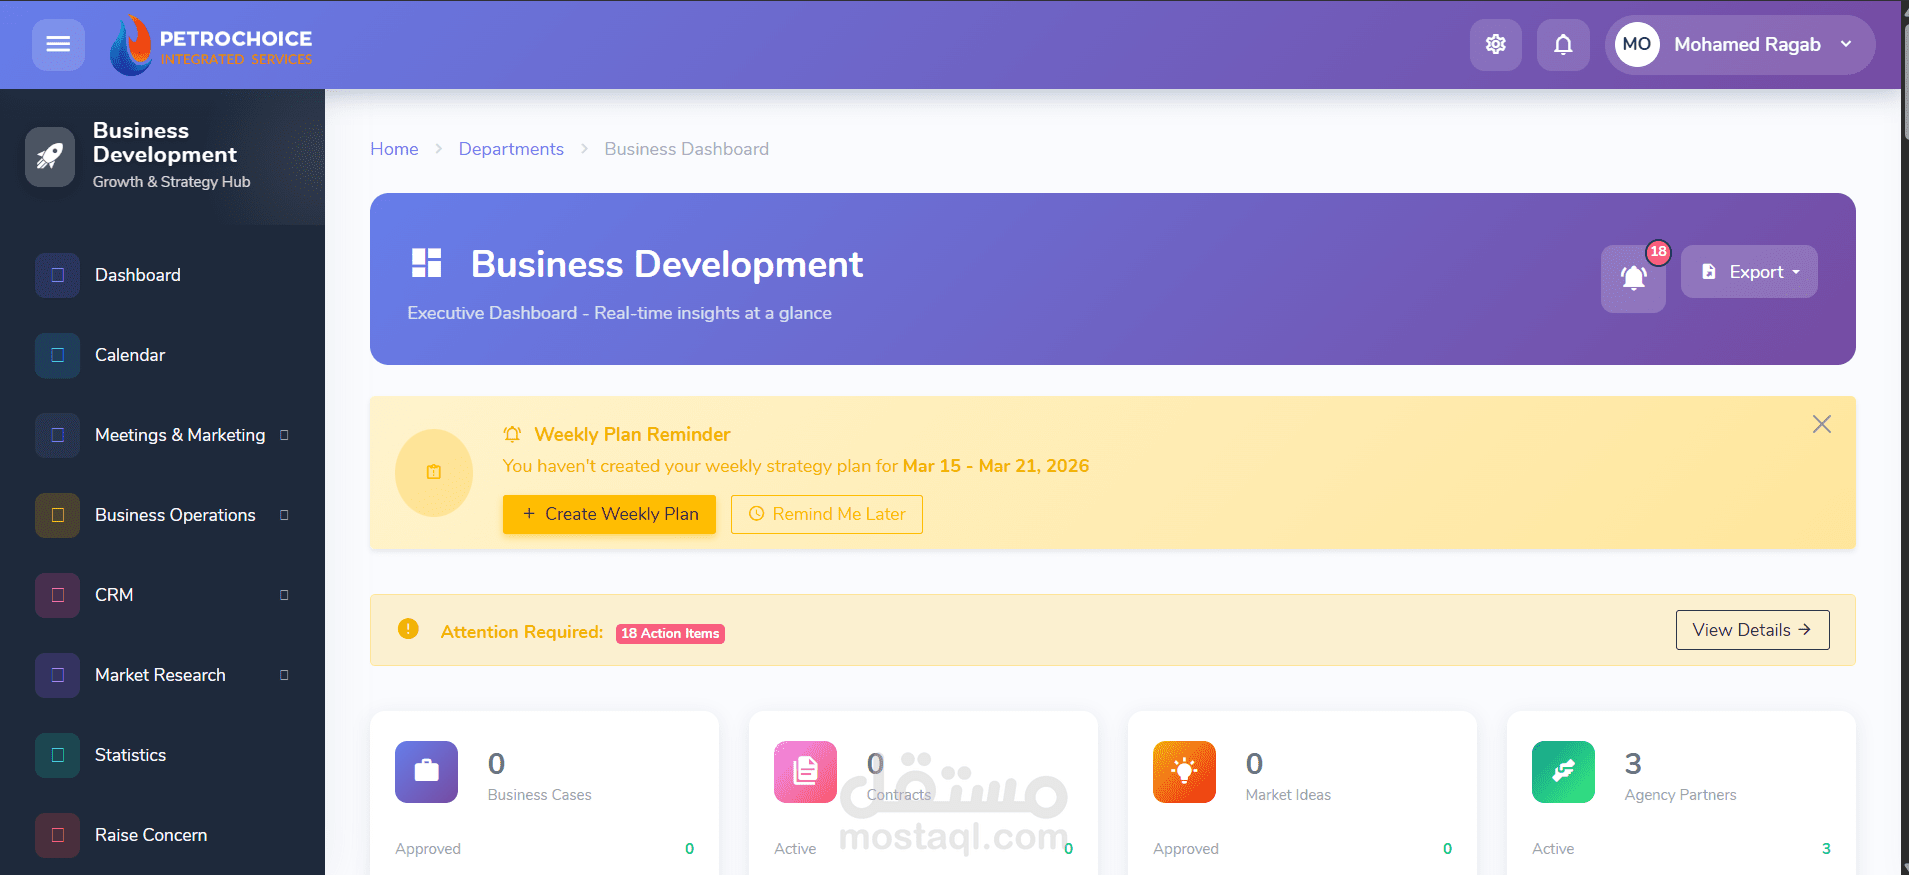Viewport: 1909px width, 875px height.
Task: Expand the Market Research submenu
Action: click(284, 675)
